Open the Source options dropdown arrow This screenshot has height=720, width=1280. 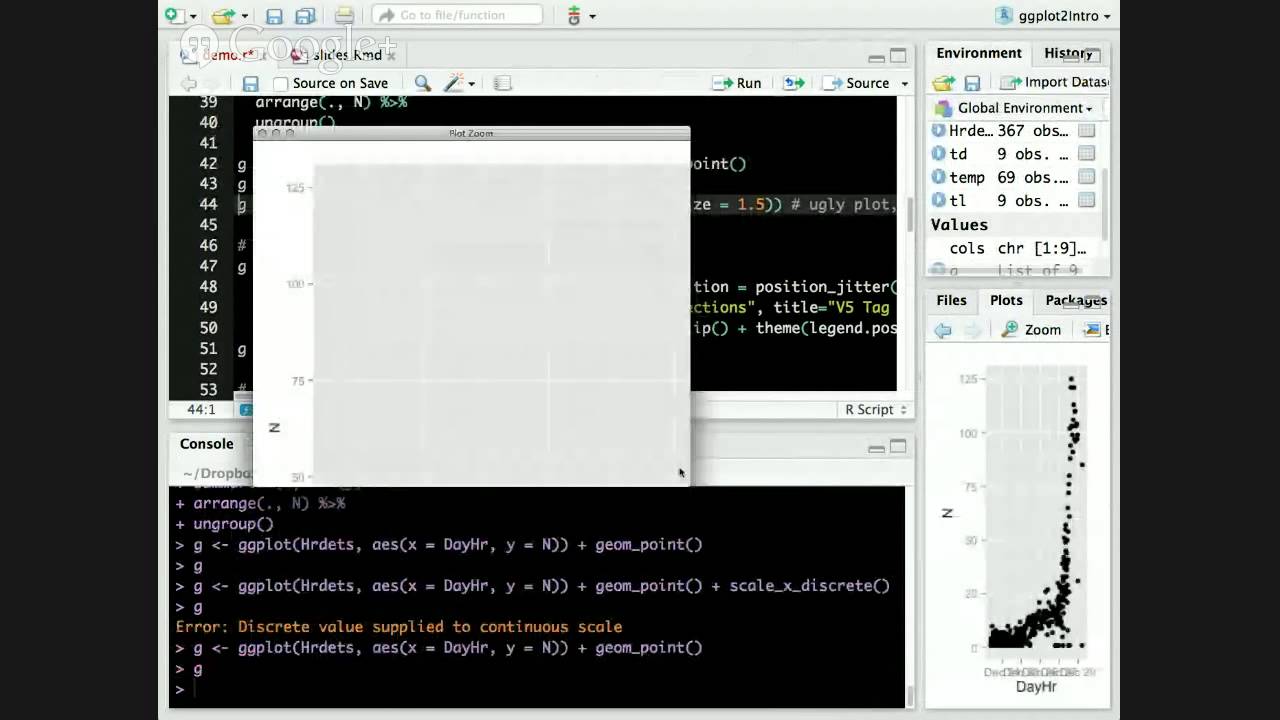coord(905,84)
